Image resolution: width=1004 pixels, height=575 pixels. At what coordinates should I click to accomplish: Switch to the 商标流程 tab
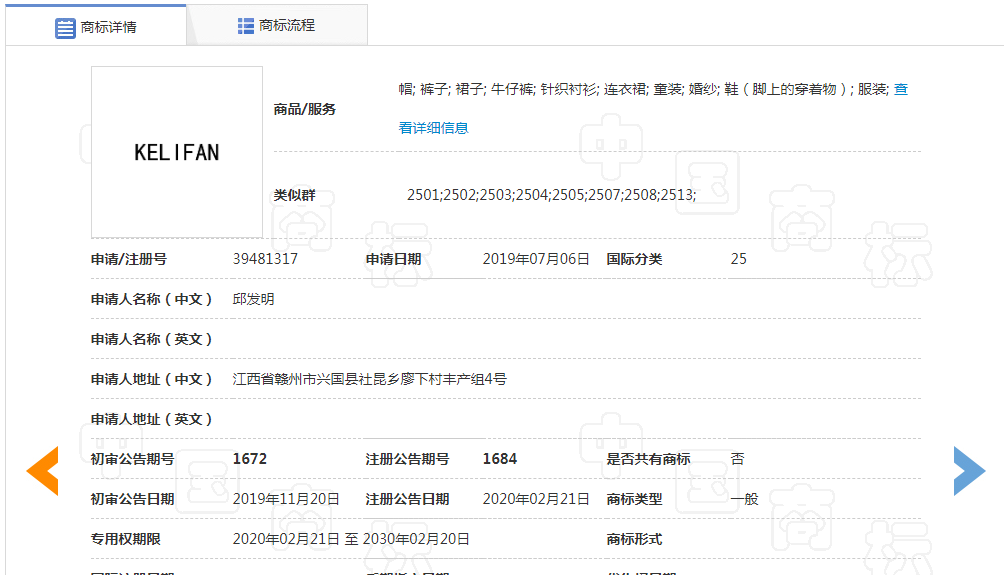click(286, 26)
